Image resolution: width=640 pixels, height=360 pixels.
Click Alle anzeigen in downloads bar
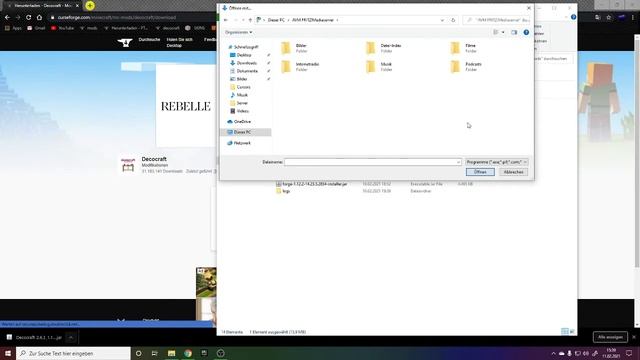pos(610,337)
